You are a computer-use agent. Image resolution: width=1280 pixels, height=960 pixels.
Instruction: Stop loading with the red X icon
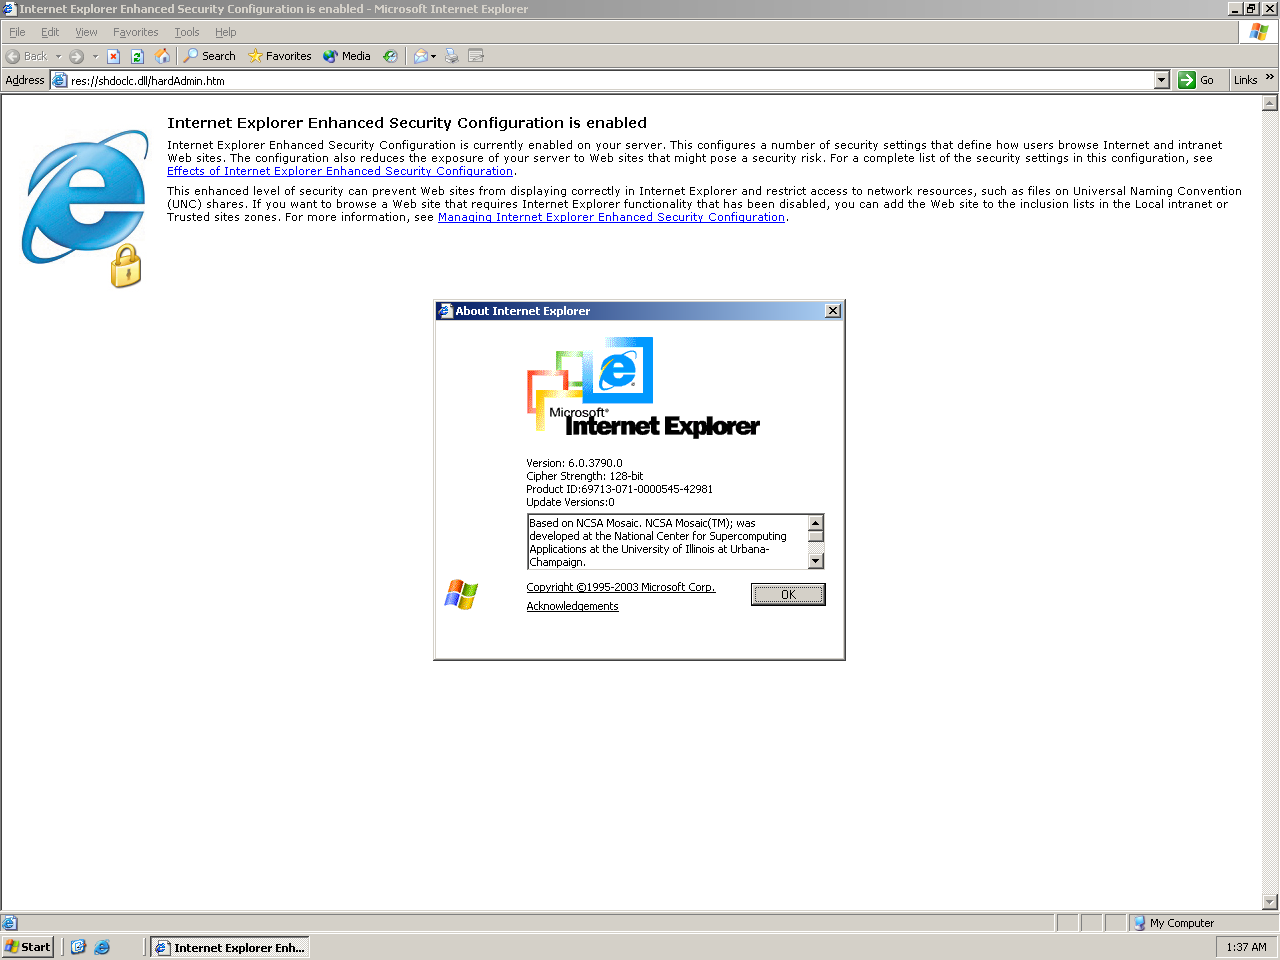(x=114, y=57)
